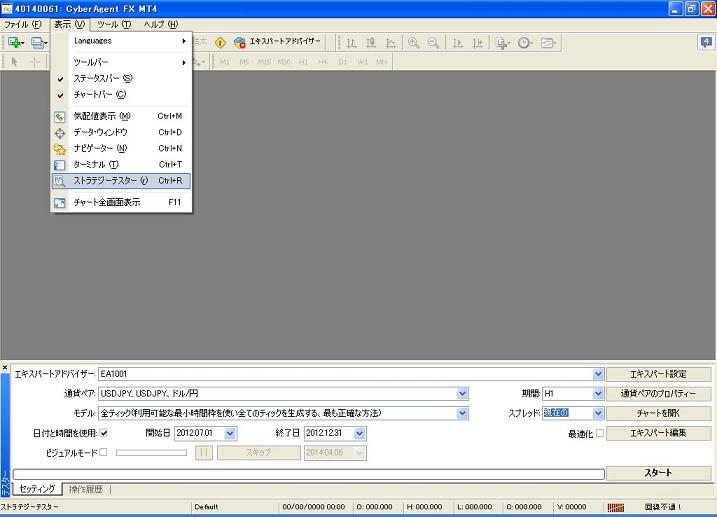Switch to the 操作履歴 tab
The image size is (717, 517).
coord(86,489)
